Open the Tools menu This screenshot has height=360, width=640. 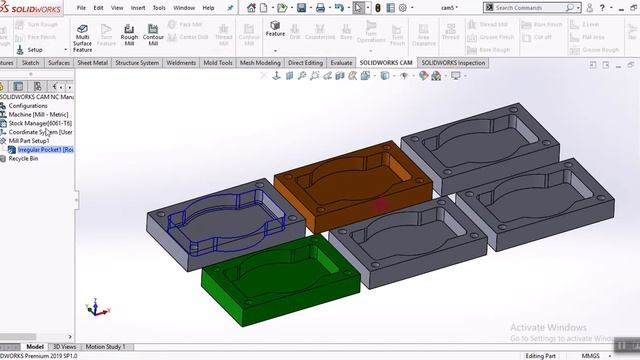(159, 7)
